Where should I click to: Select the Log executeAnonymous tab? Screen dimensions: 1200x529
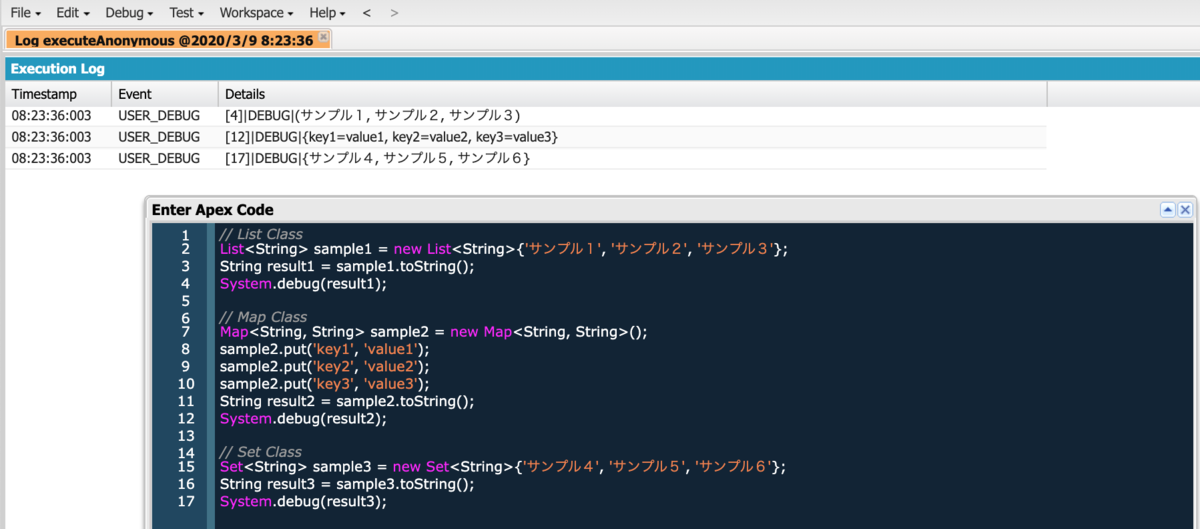click(x=164, y=40)
